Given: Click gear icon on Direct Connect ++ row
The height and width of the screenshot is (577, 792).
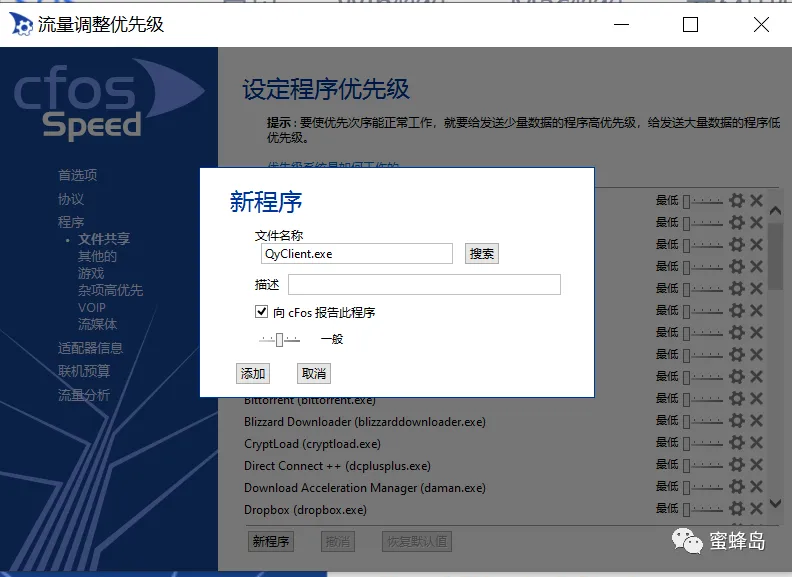Looking at the screenshot, I should tap(737, 464).
